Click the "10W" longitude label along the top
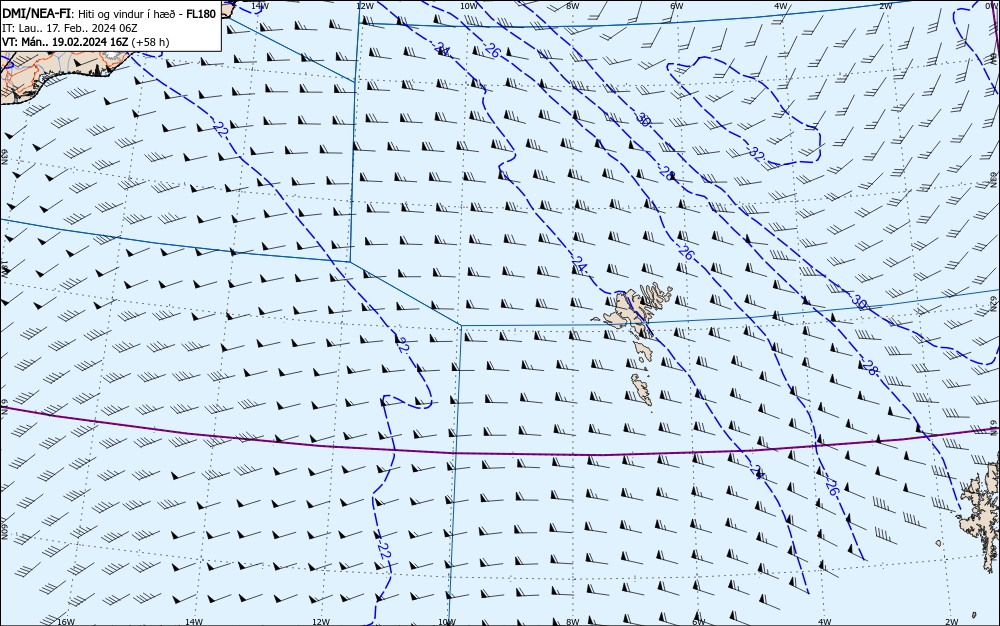The height and width of the screenshot is (626, 1000). click(x=468, y=6)
